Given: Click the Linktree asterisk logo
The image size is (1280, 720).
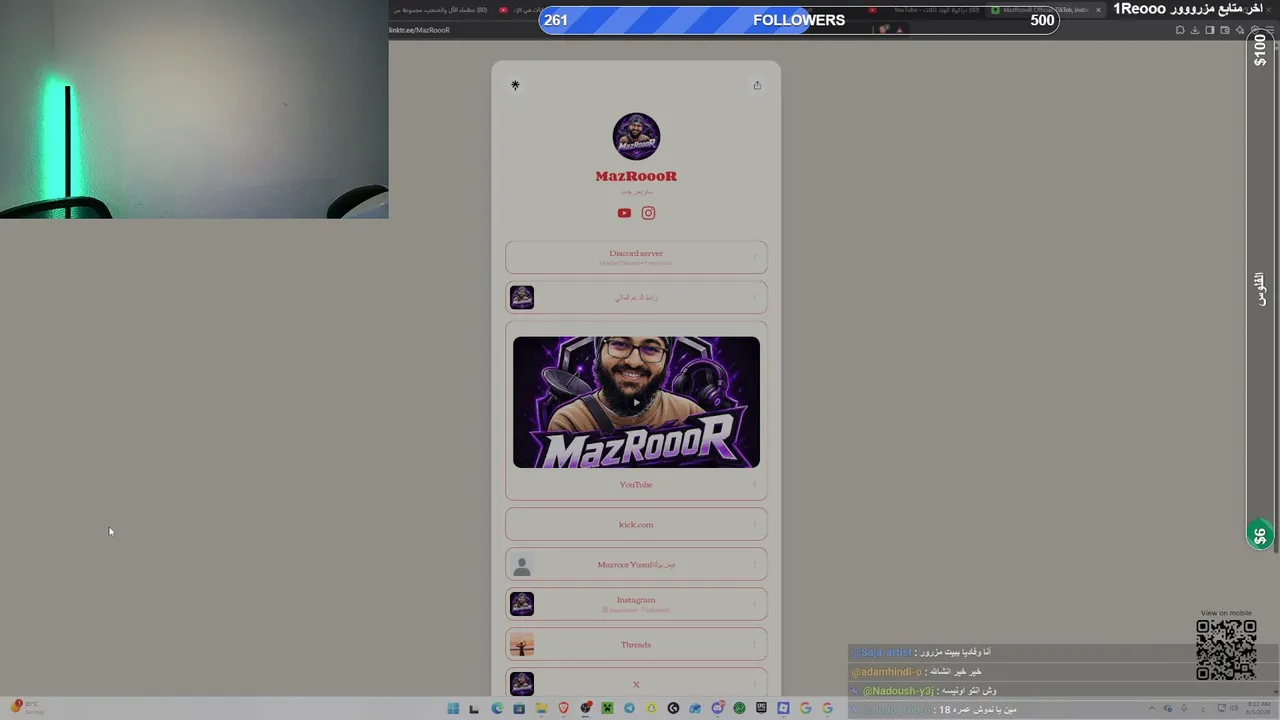Looking at the screenshot, I should pyautogui.click(x=515, y=85).
